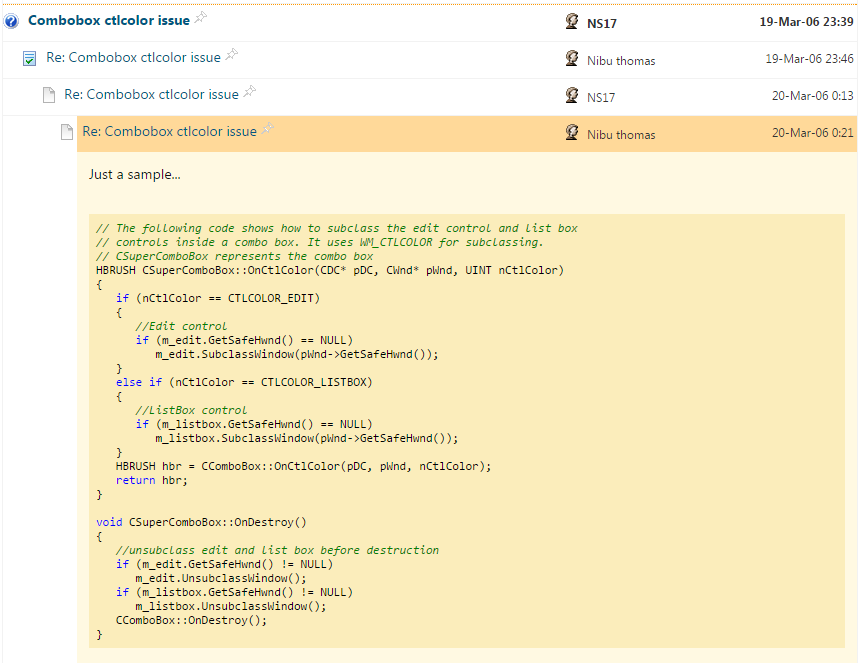Click the avatar icon next to Nibu thomas at 23:46
Viewport: 861px width, 663px height.
click(572, 58)
